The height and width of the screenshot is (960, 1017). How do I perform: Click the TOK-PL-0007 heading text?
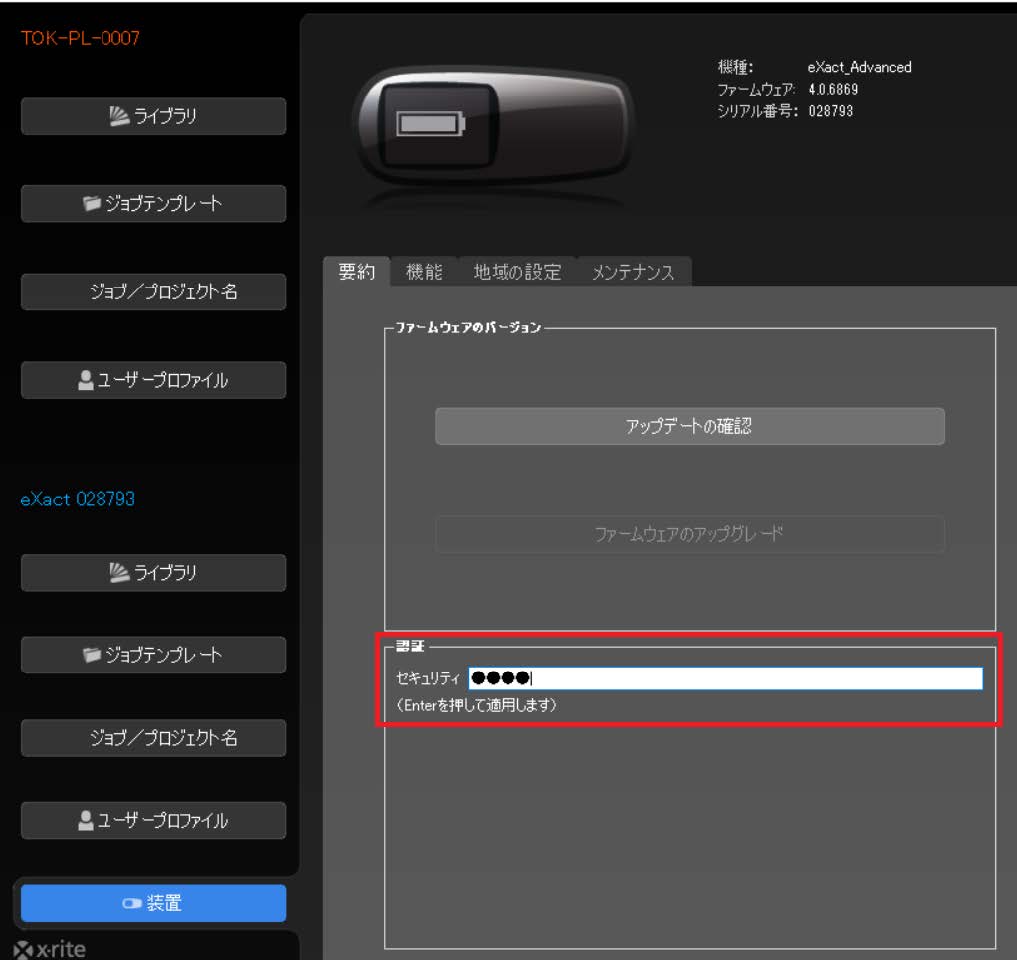(80, 38)
